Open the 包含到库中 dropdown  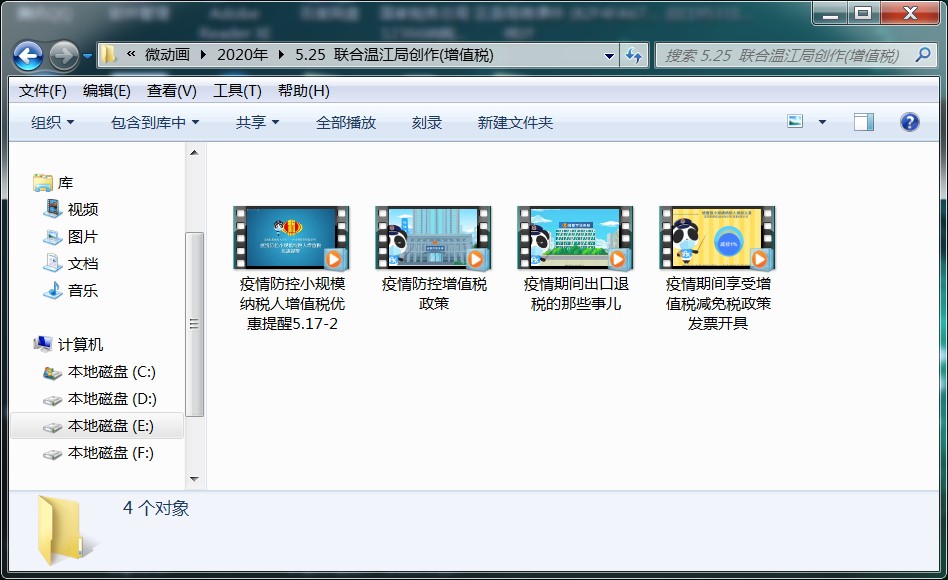[x=155, y=122]
